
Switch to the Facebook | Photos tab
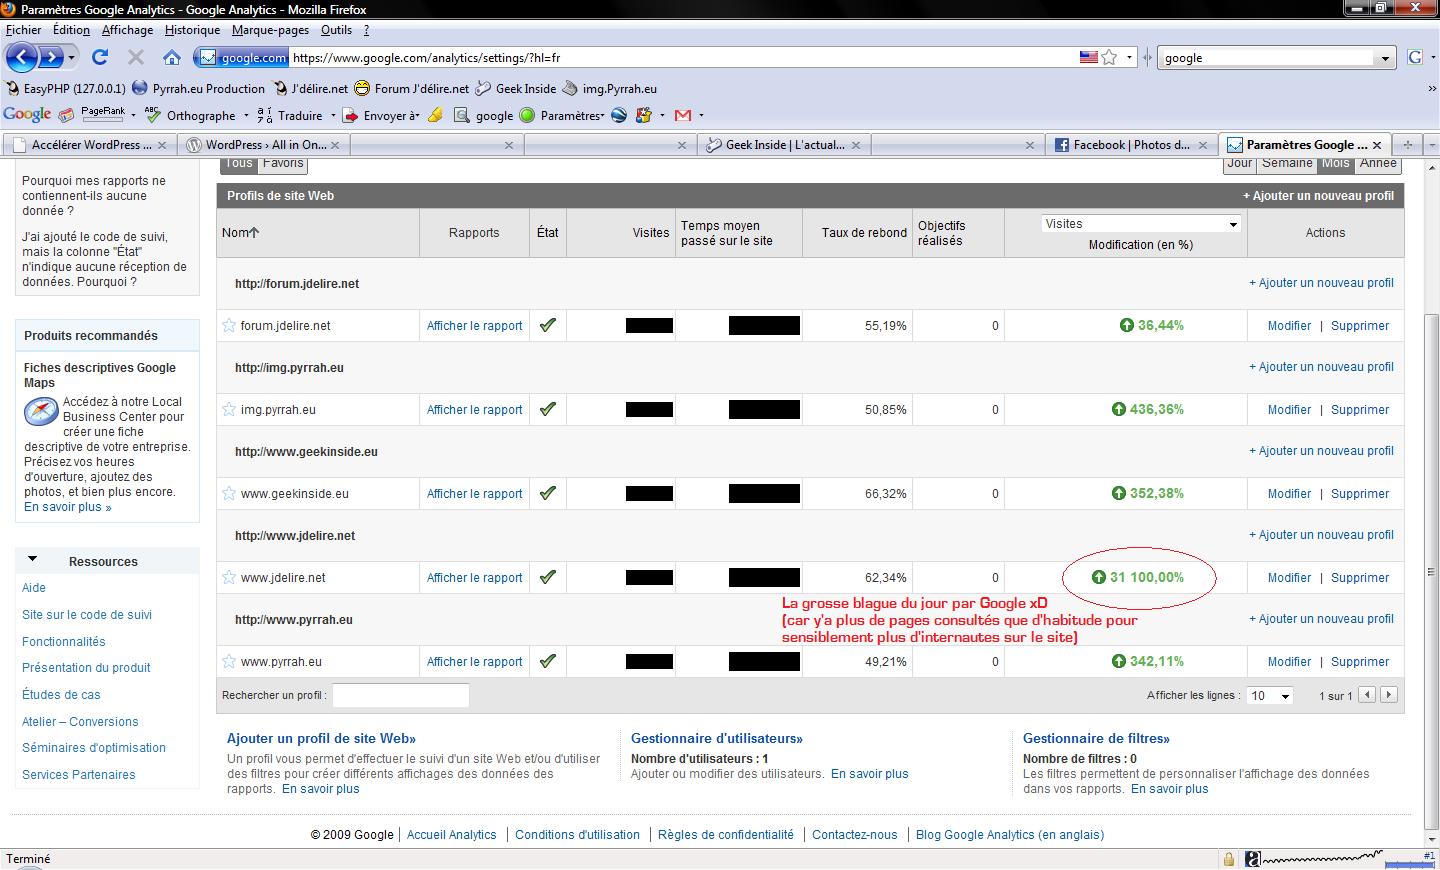[x=1131, y=145]
